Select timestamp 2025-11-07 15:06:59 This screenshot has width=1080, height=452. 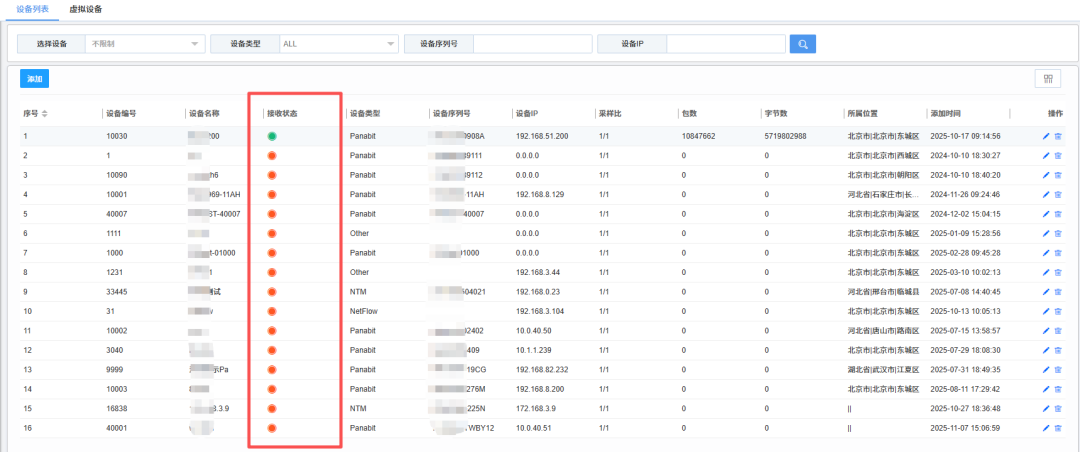pyautogui.click(x=965, y=428)
